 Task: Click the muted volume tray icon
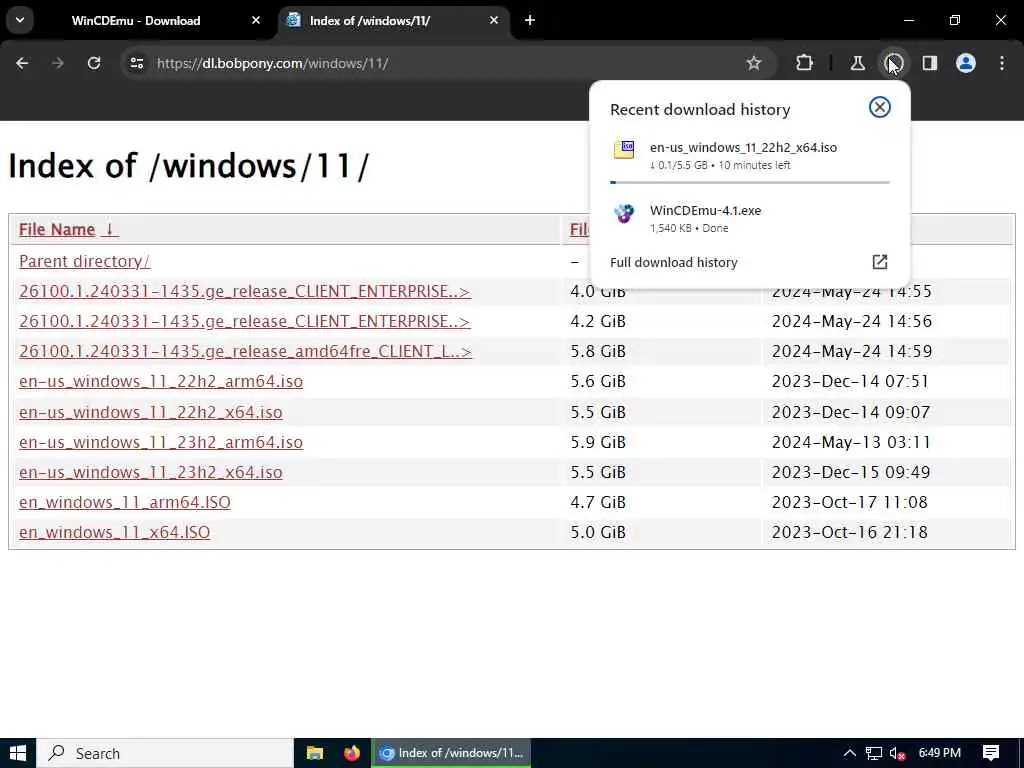(x=898, y=754)
